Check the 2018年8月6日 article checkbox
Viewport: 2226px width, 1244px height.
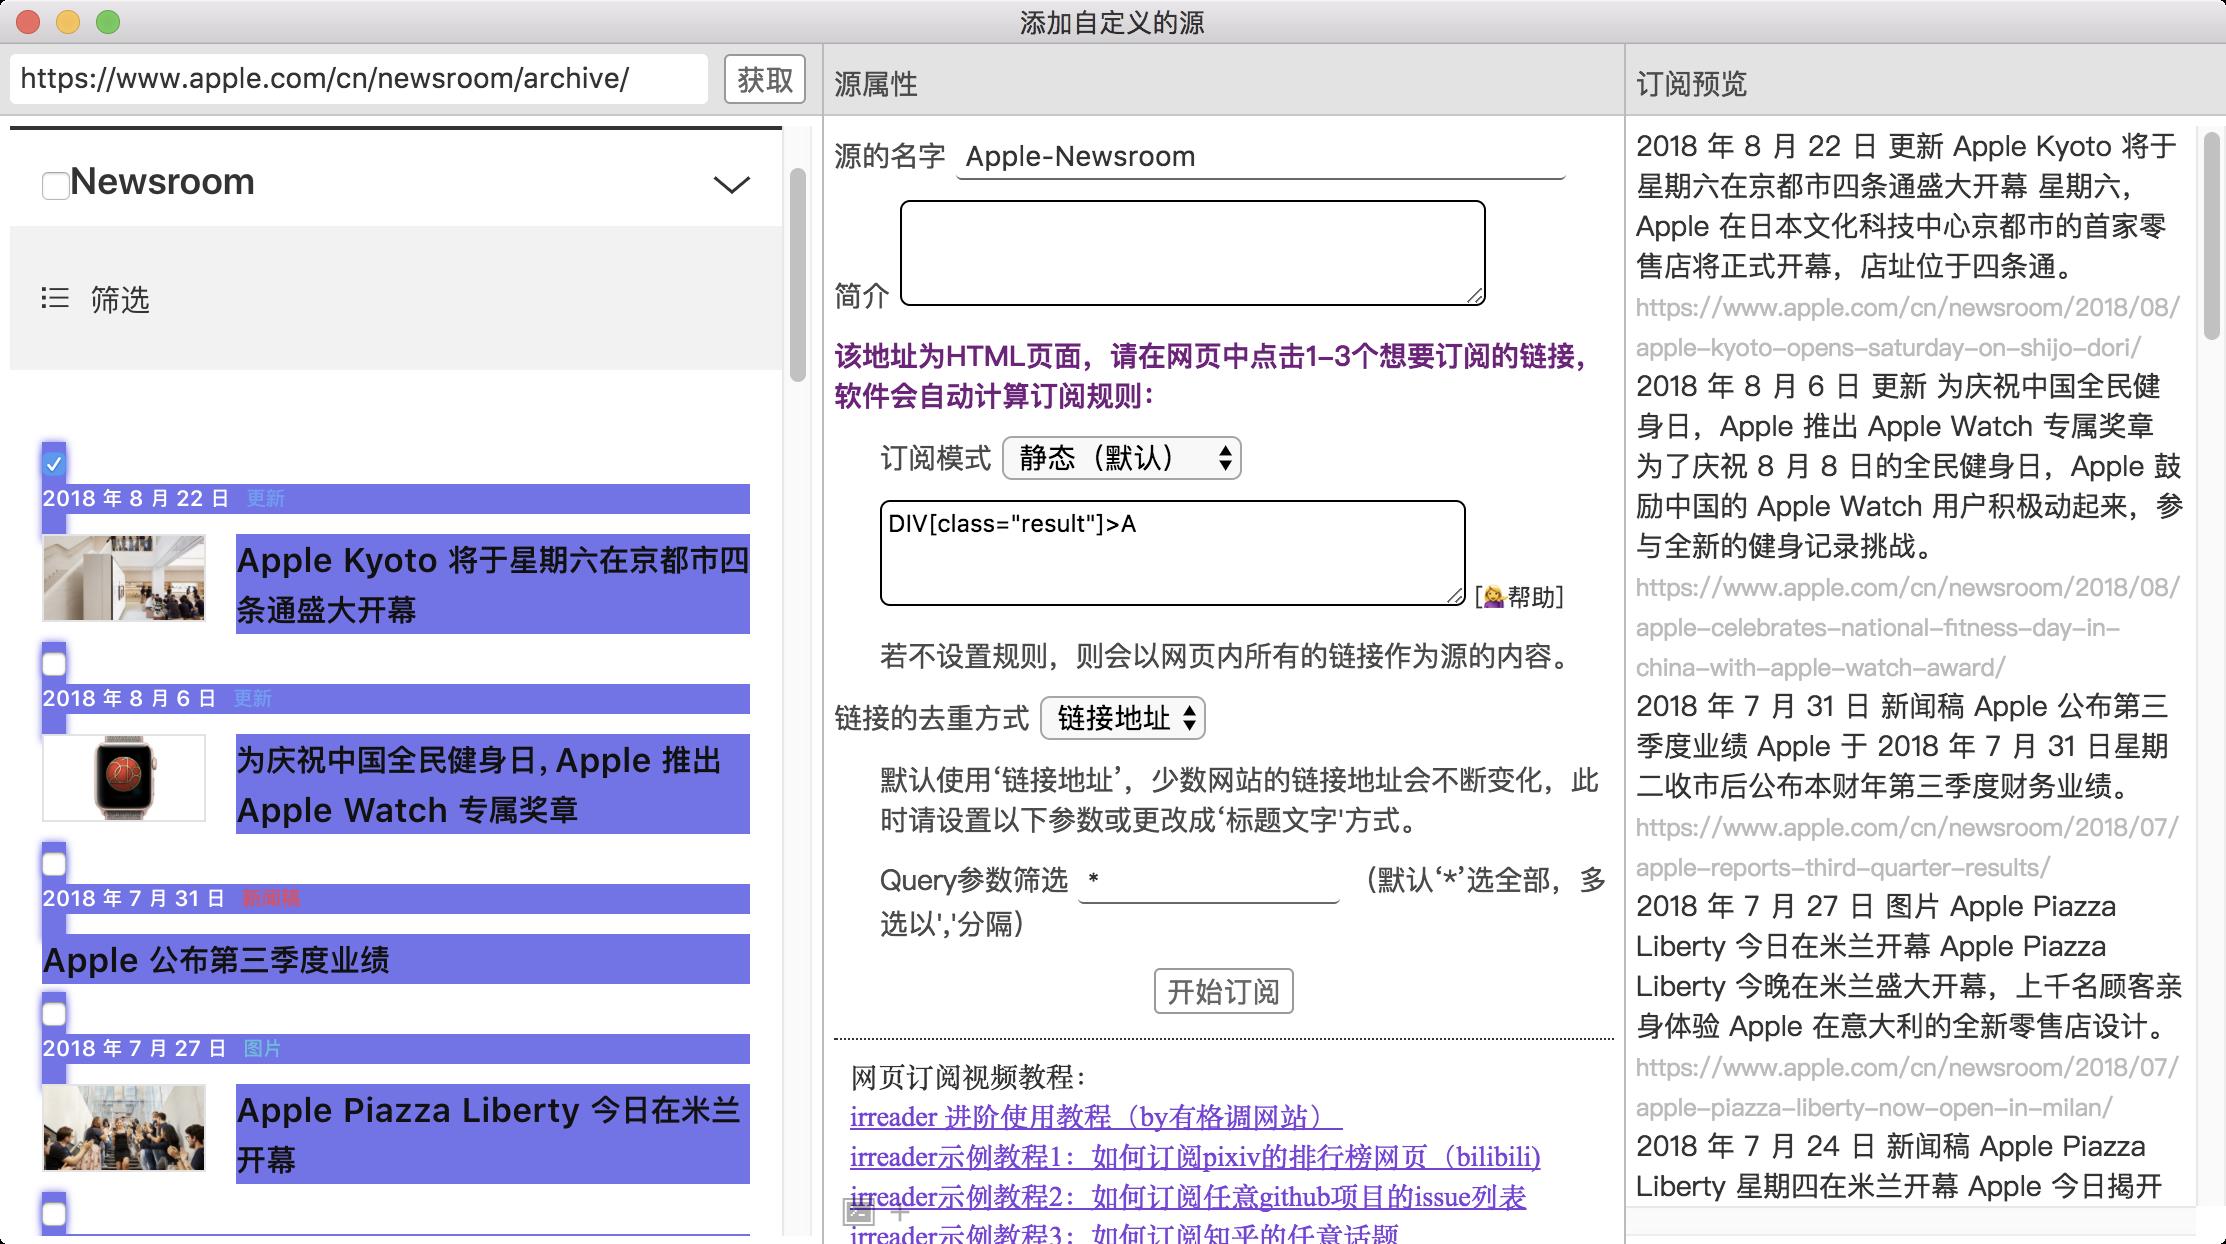point(54,664)
